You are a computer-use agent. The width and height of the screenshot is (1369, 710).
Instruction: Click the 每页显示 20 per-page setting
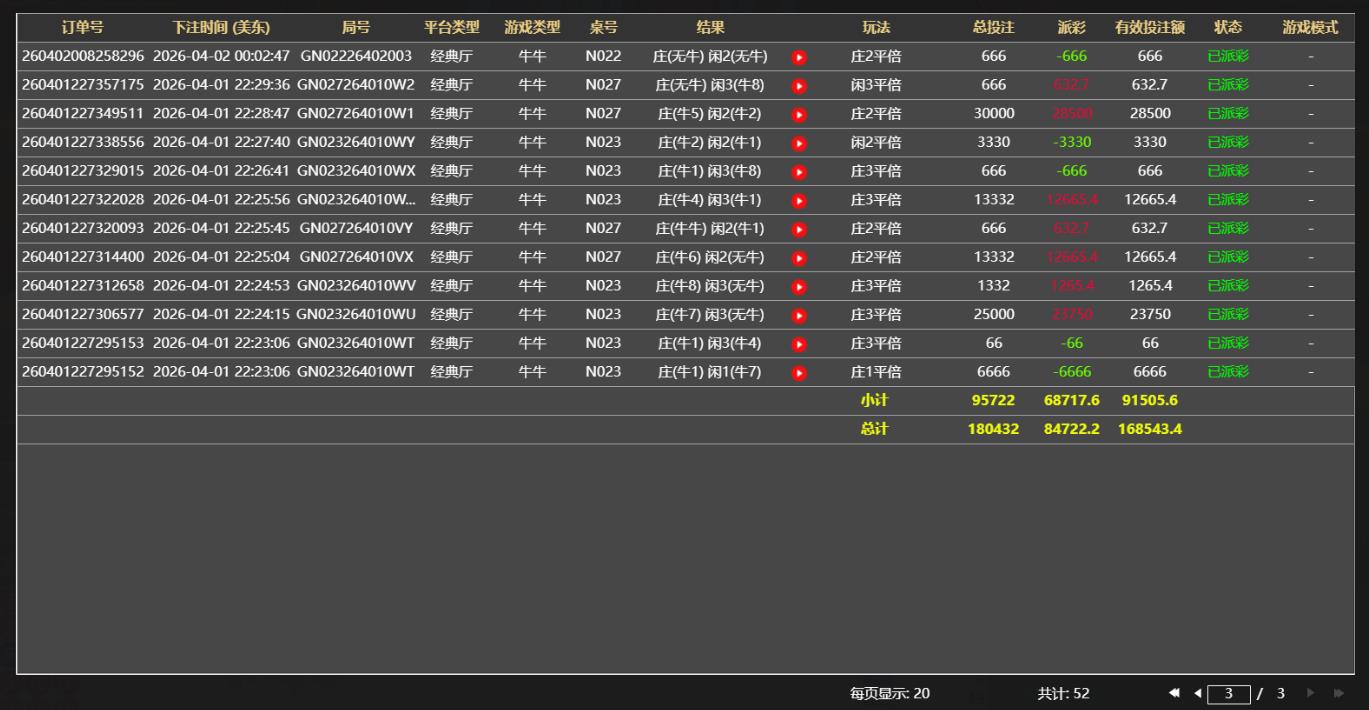[889, 693]
